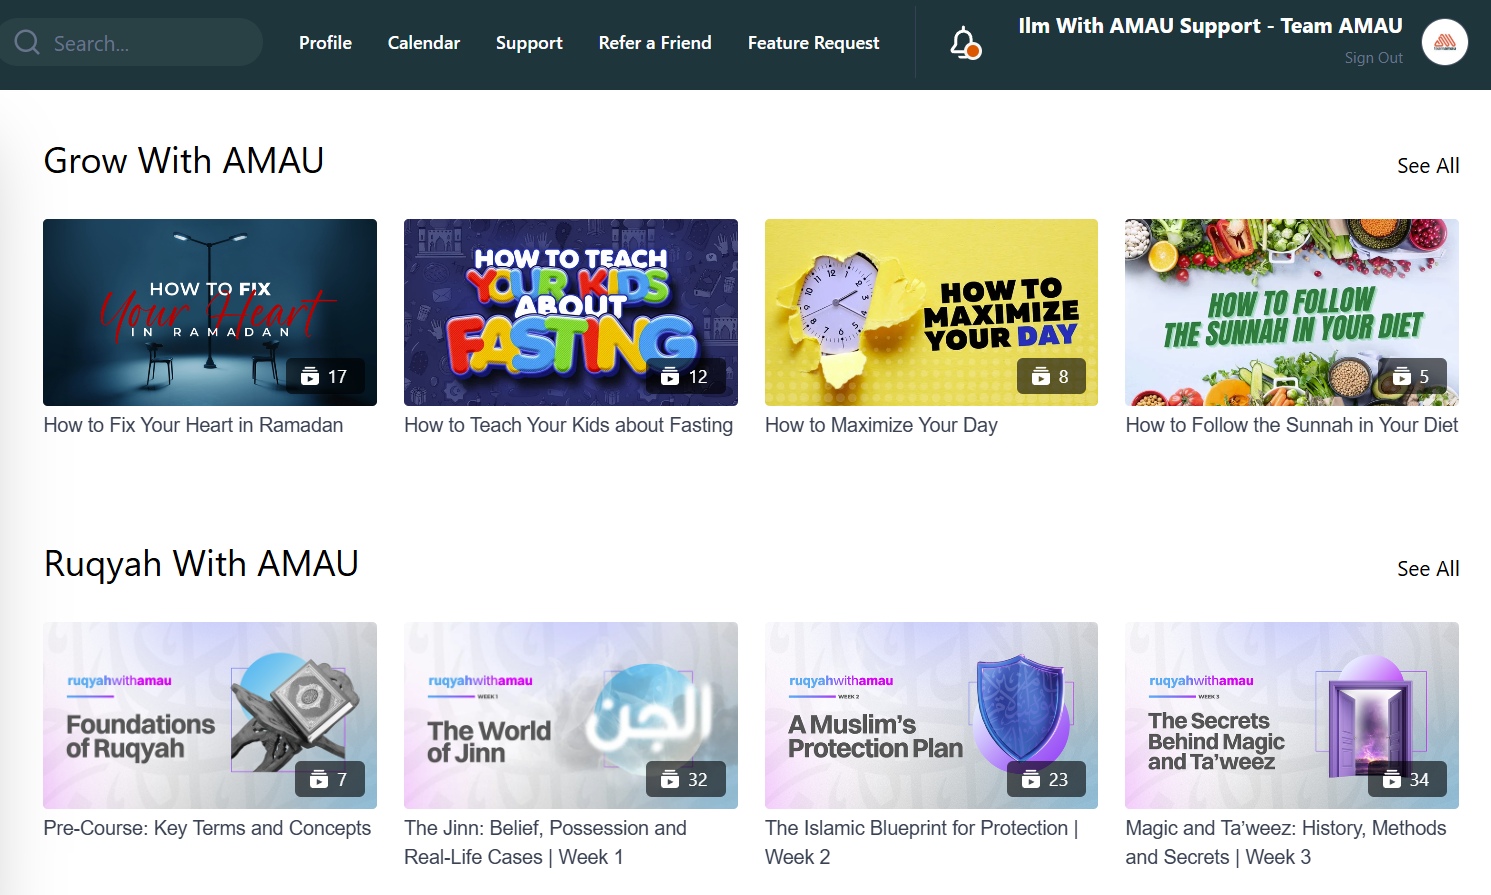Open the Profile menu item
The width and height of the screenshot is (1491, 895).
(325, 43)
